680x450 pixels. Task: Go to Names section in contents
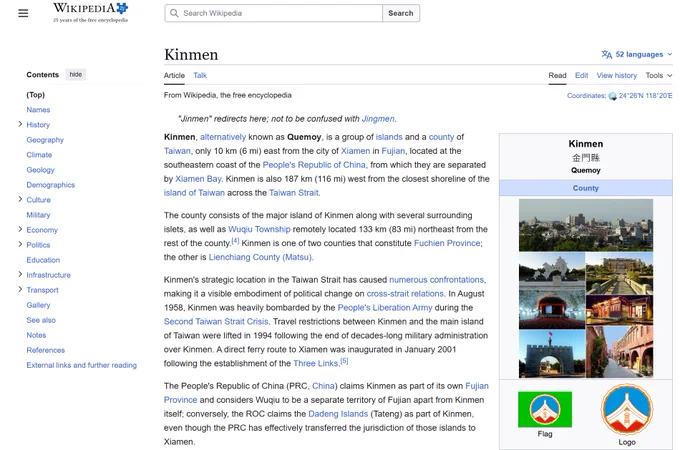38,110
